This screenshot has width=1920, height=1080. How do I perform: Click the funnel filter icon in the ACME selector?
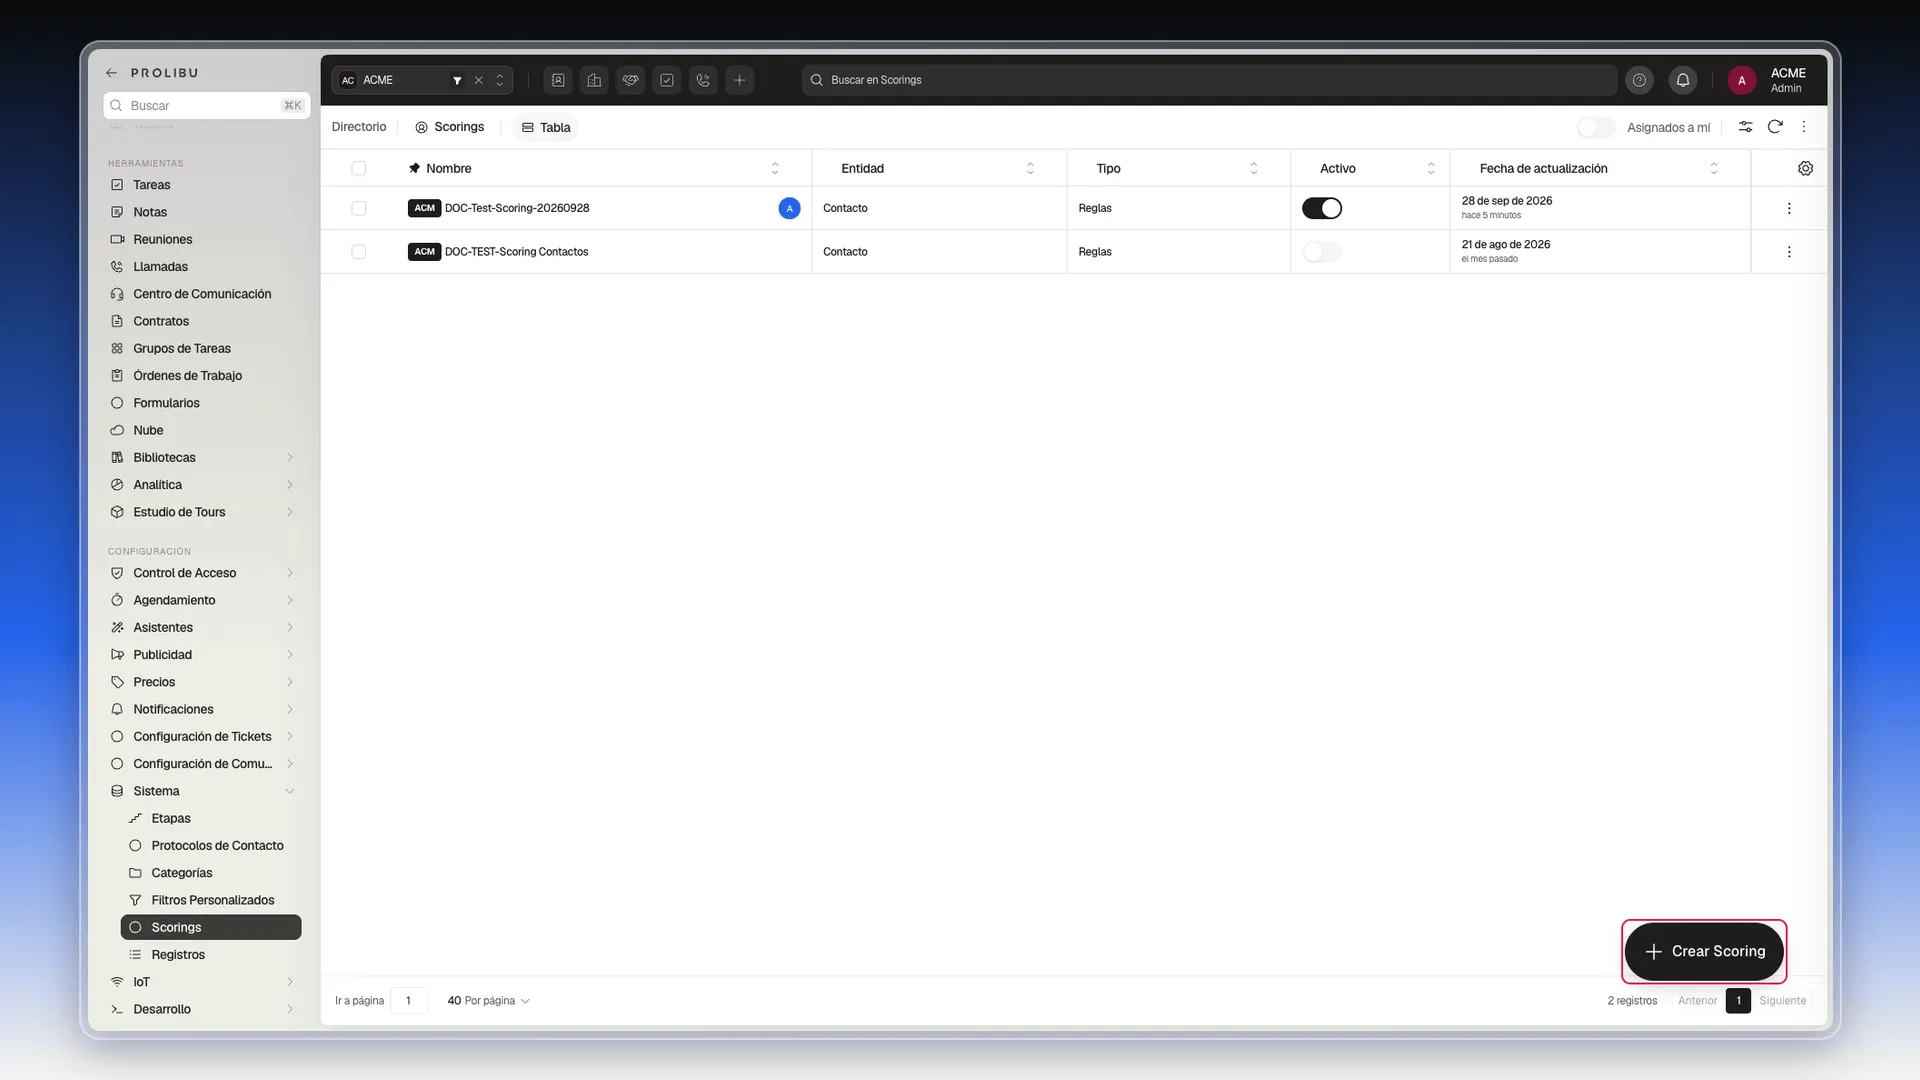tap(457, 80)
